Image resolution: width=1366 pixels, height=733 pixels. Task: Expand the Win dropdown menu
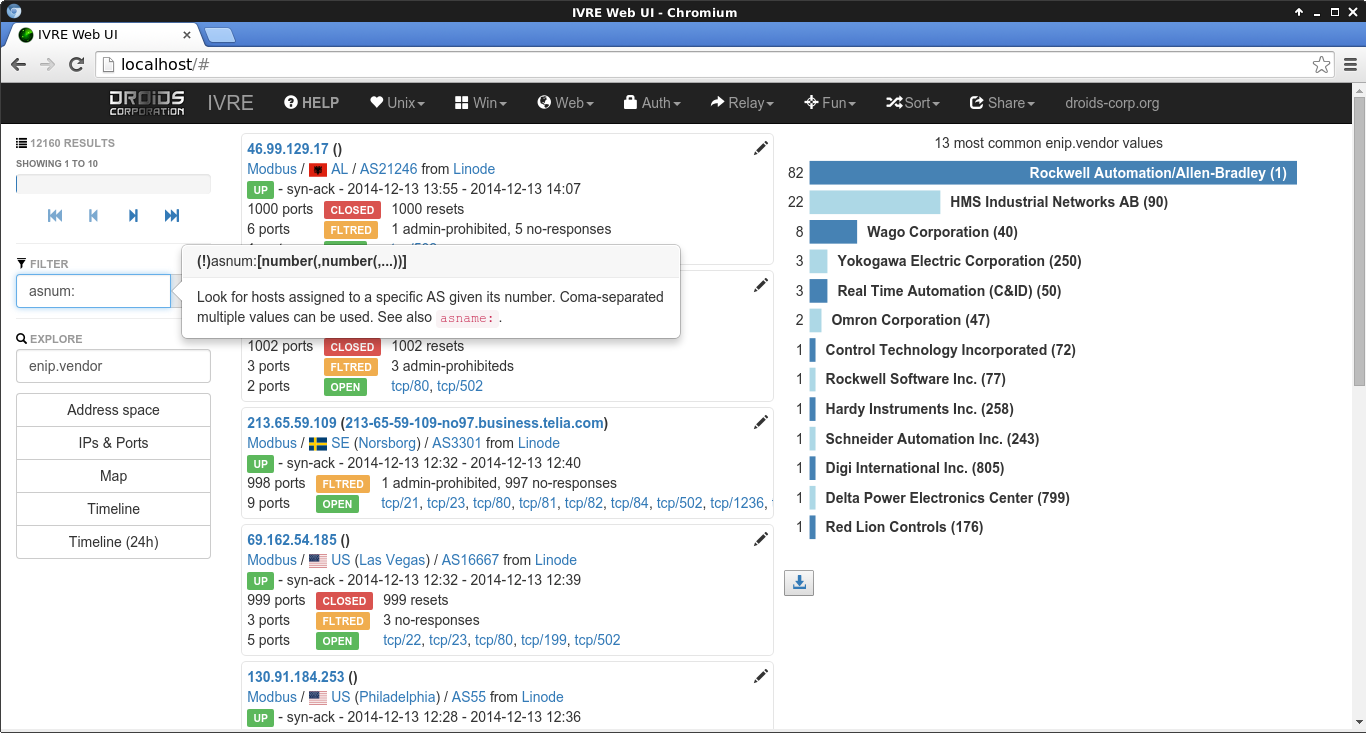point(480,103)
